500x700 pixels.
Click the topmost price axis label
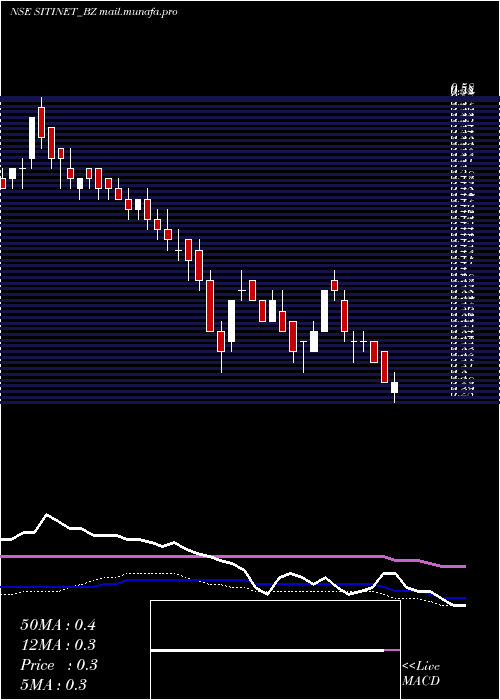pyautogui.click(x=462, y=89)
